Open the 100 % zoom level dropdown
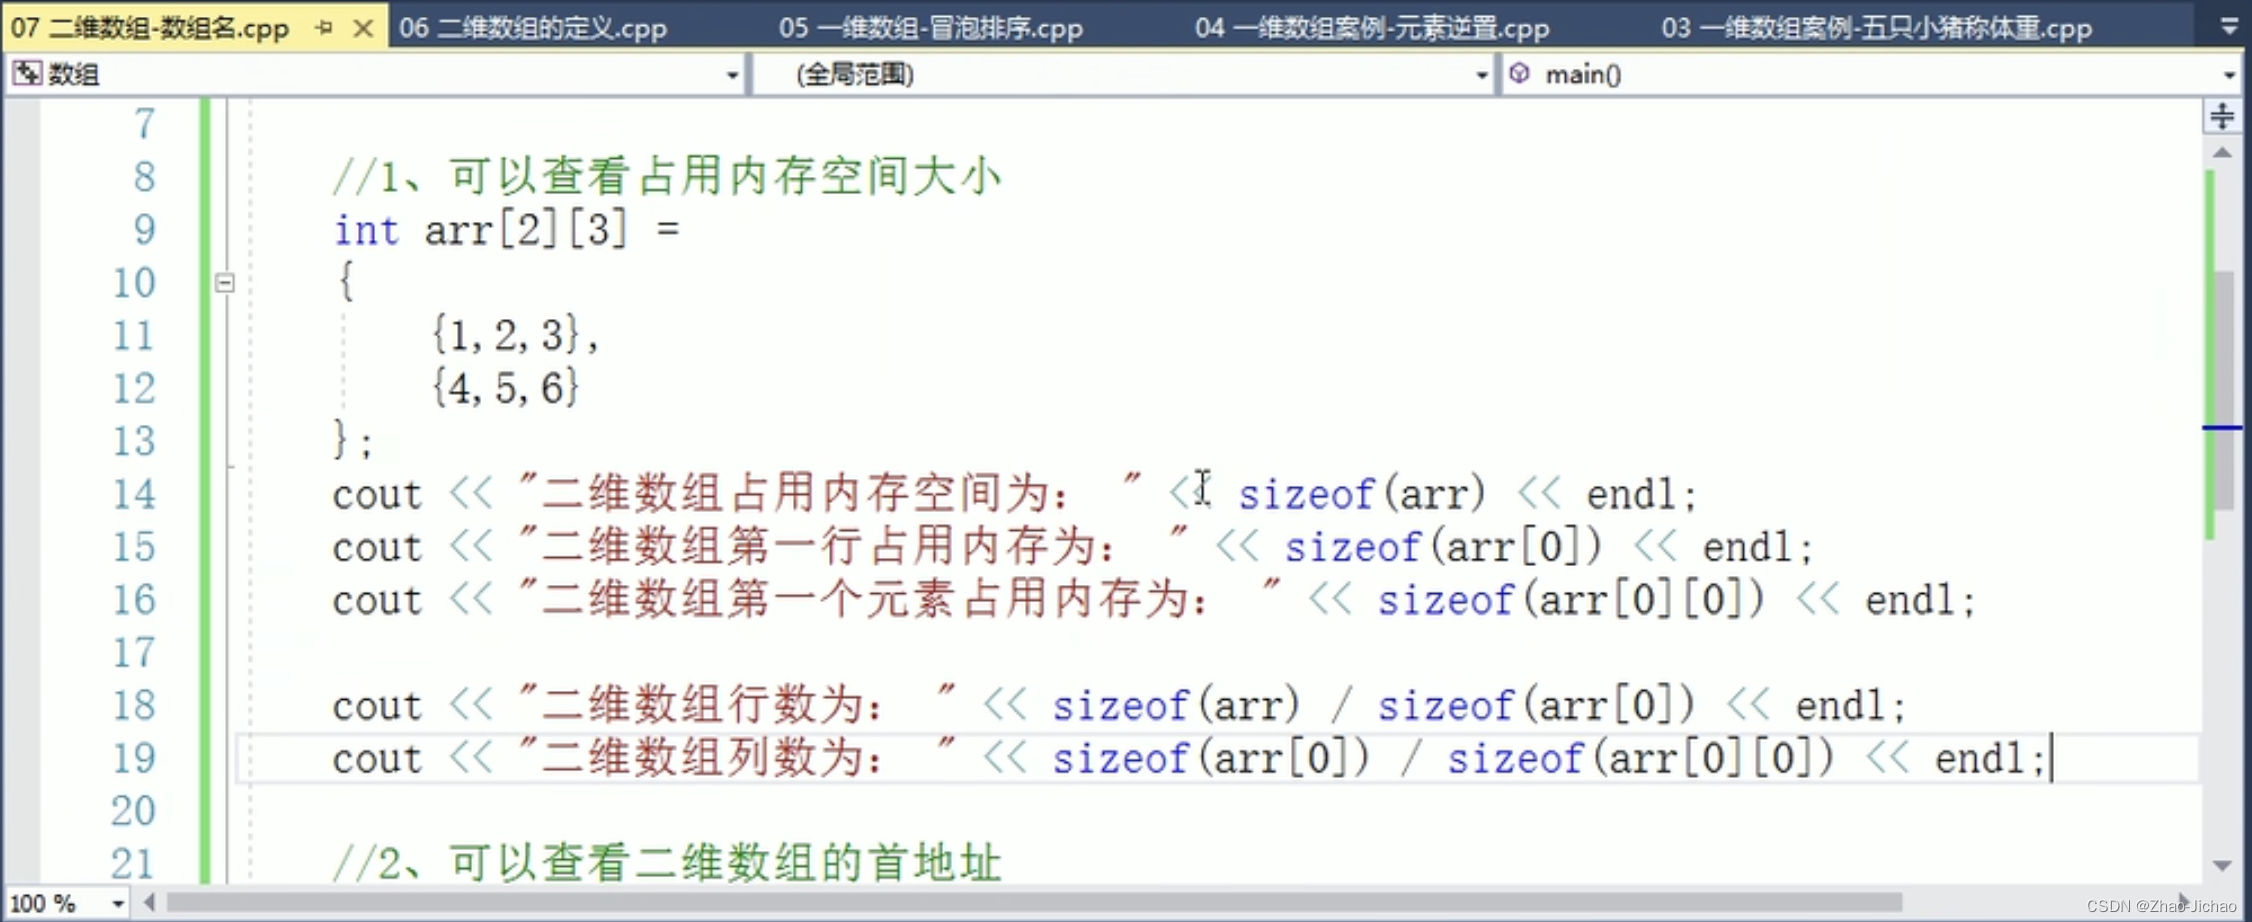 [117, 904]
